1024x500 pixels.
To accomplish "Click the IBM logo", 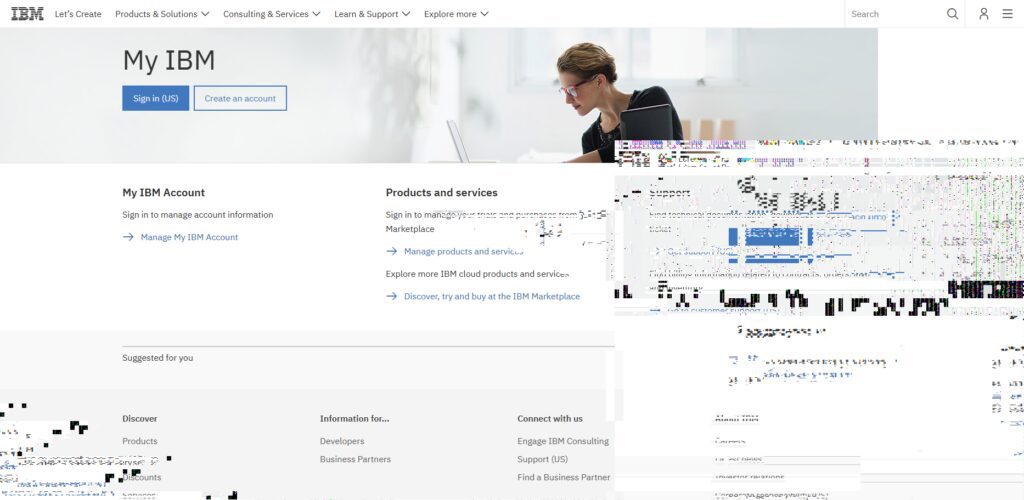I will click(x=27, y=14).
